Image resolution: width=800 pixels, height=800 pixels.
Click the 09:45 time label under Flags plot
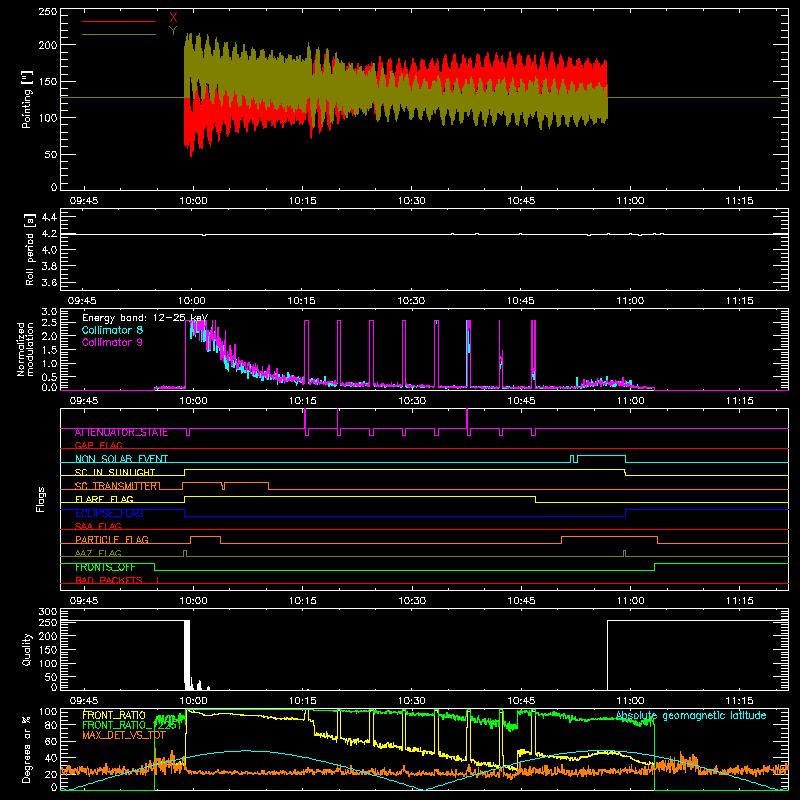coord(84,601)
